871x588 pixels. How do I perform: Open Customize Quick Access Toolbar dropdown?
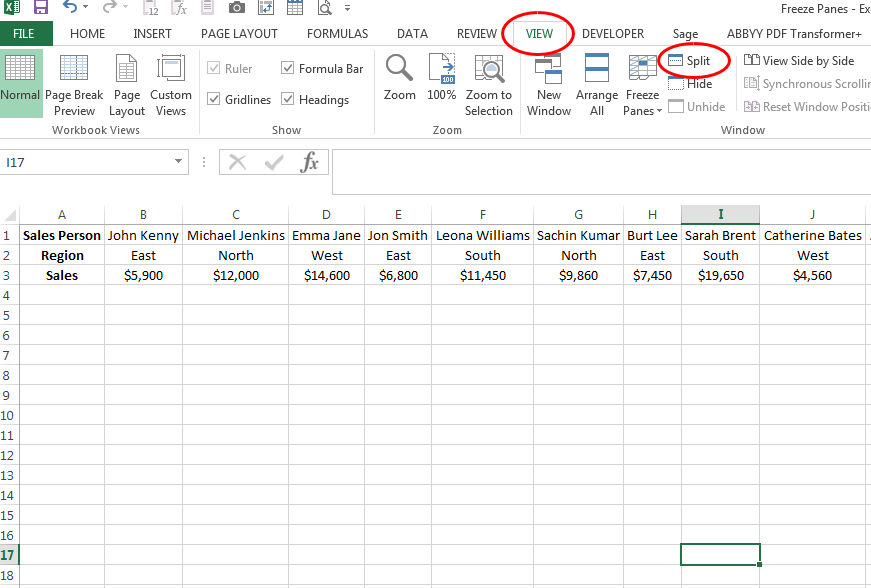click(x=348, y=8)
